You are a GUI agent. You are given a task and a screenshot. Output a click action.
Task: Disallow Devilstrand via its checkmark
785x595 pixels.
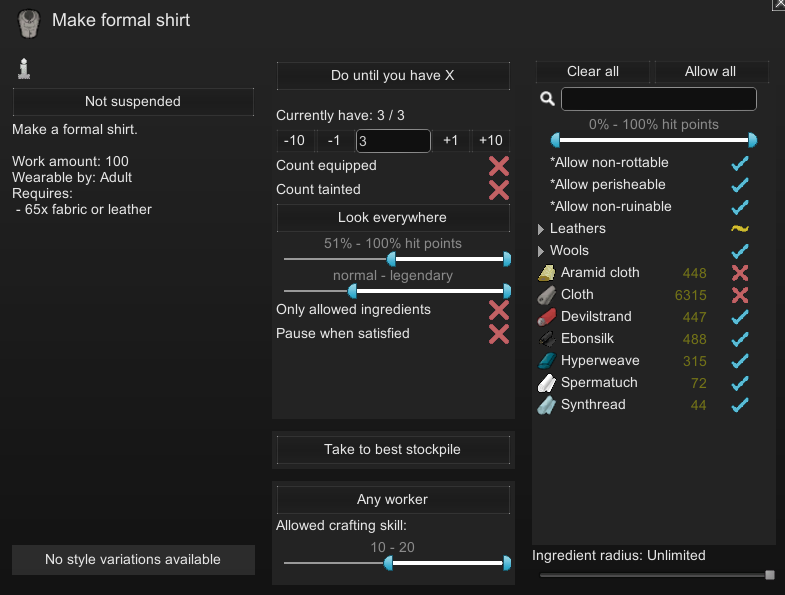pyautogui.click(x=740, y=317)
